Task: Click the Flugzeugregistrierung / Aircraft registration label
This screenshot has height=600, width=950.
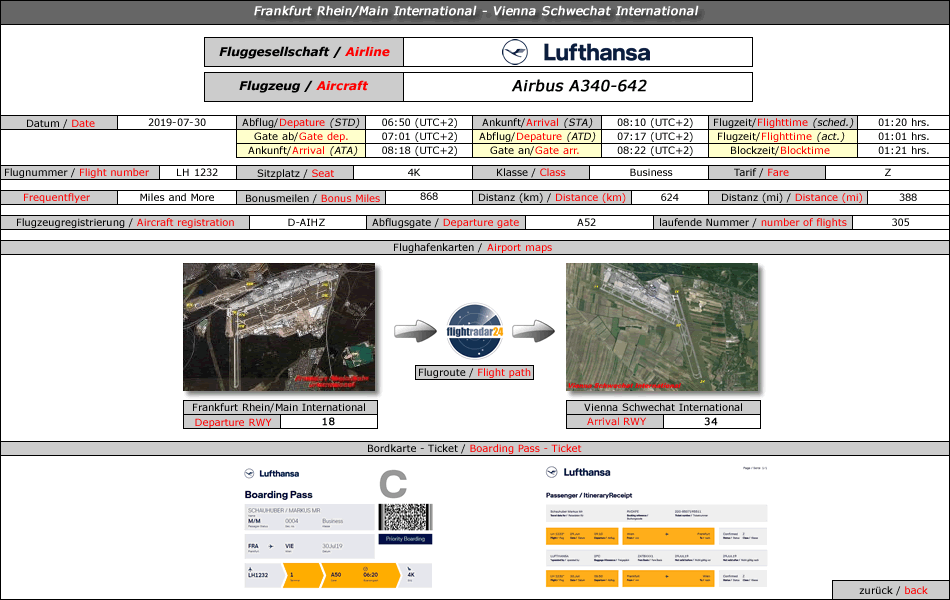Action: pos(125,222)
